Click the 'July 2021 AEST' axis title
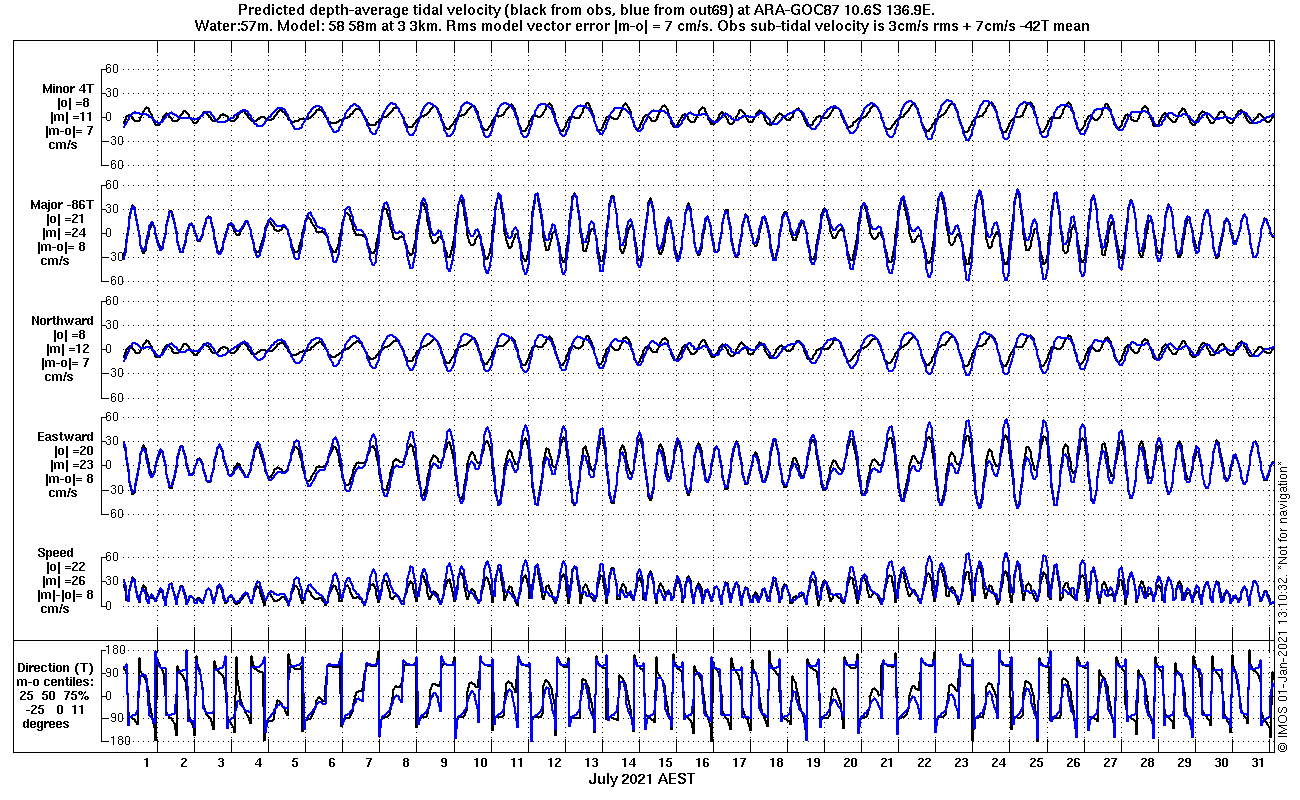The width and height of the screenshot is (1300, 800). coord(641,779)
